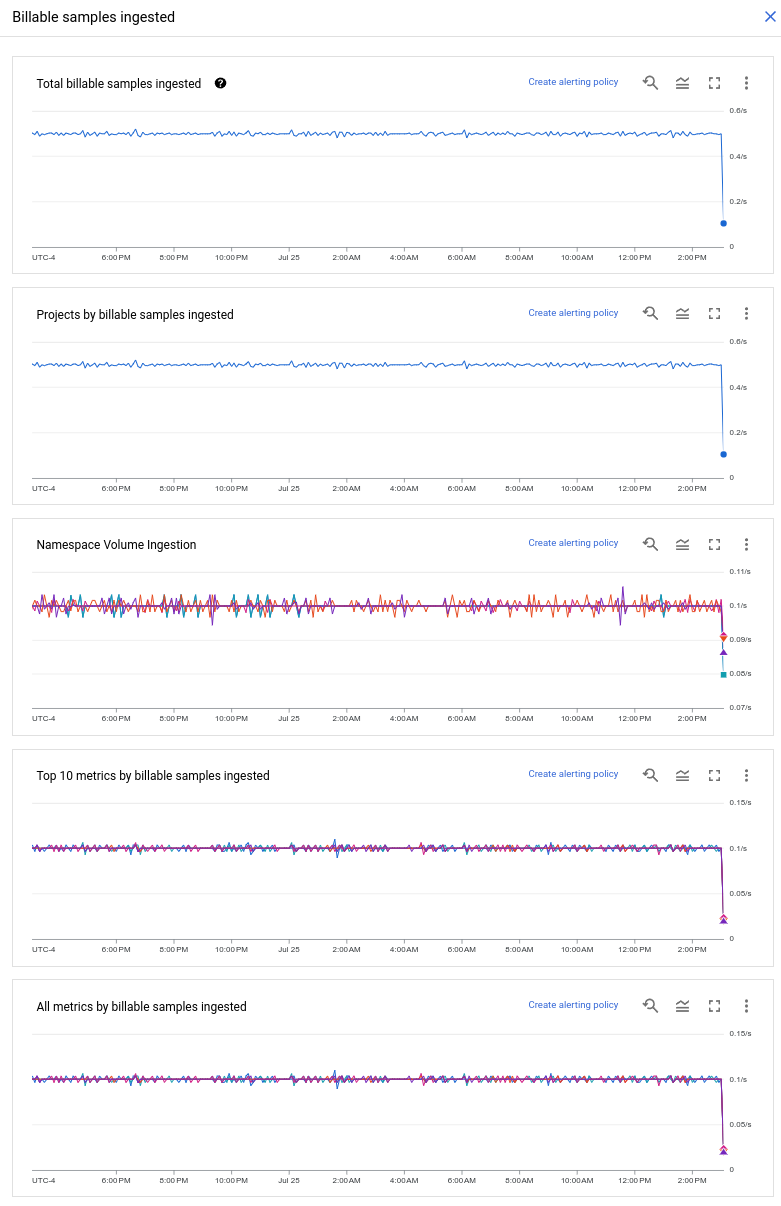The image size is (781, 1206).
Task: Open overflow menu on Total billable samples chart
Action: pos(746,83)
